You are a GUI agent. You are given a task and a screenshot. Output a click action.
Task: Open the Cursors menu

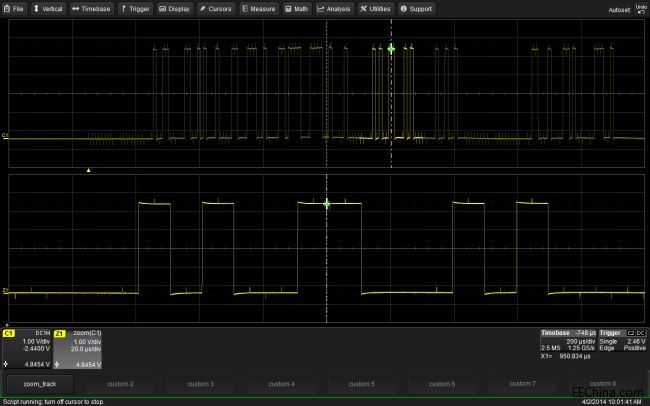216,9
